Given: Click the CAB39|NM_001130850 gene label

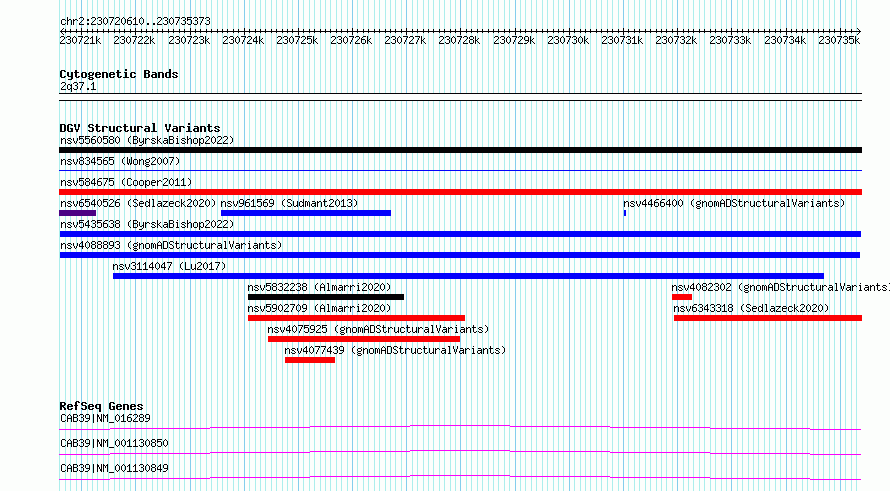Looking at the screenshot, I should pos(114,443).
